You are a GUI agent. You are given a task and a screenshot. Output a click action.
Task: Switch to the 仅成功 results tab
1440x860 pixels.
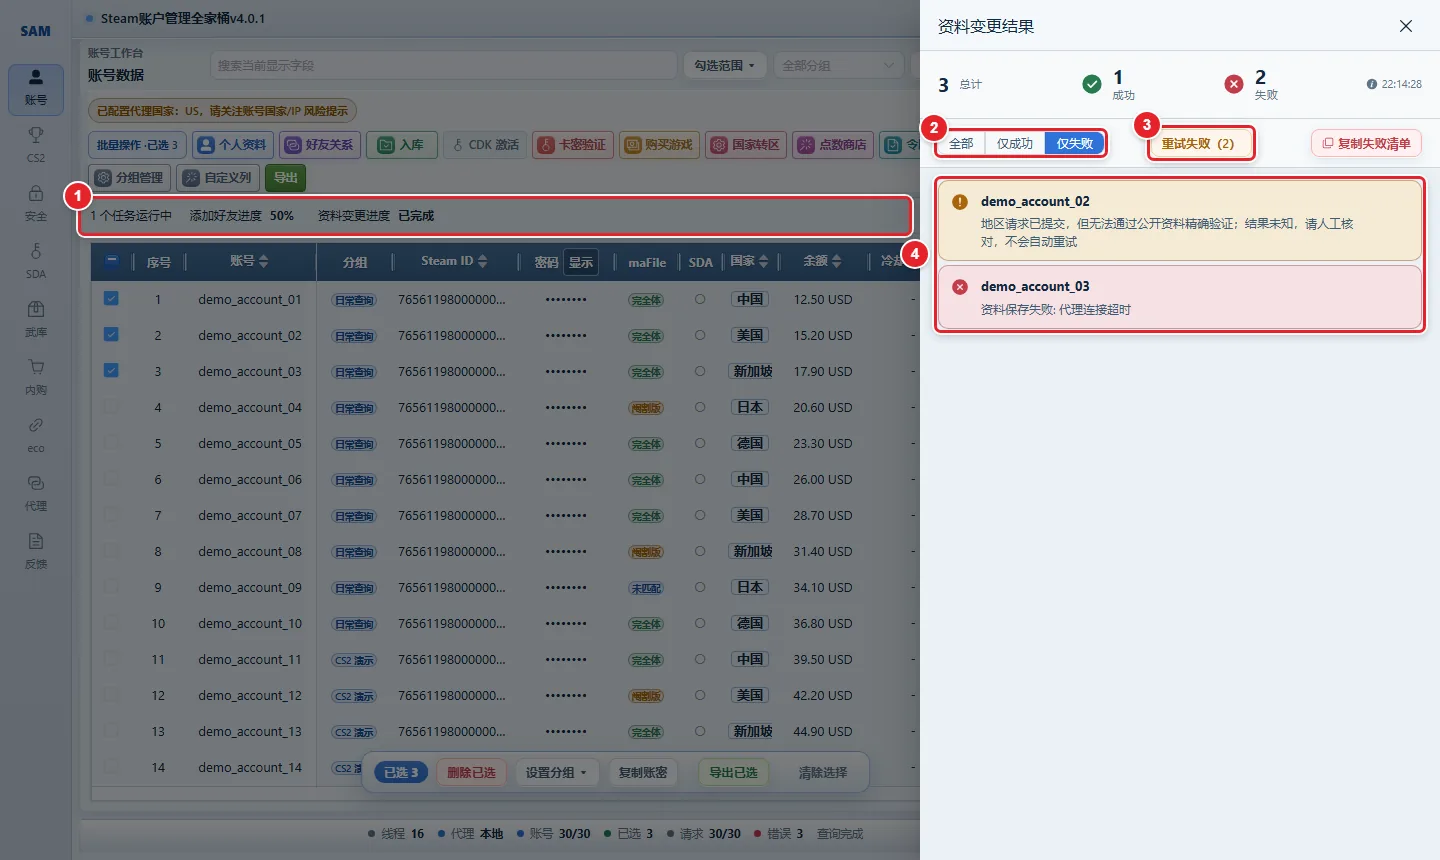coord(1015,143)
